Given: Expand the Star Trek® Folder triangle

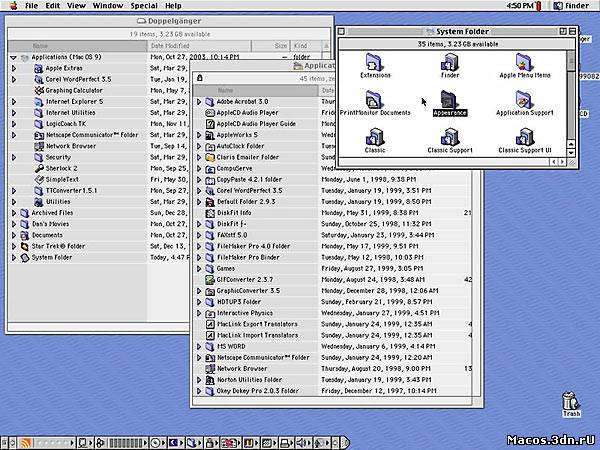Looking at the screenshot, I should coord(14,246).
